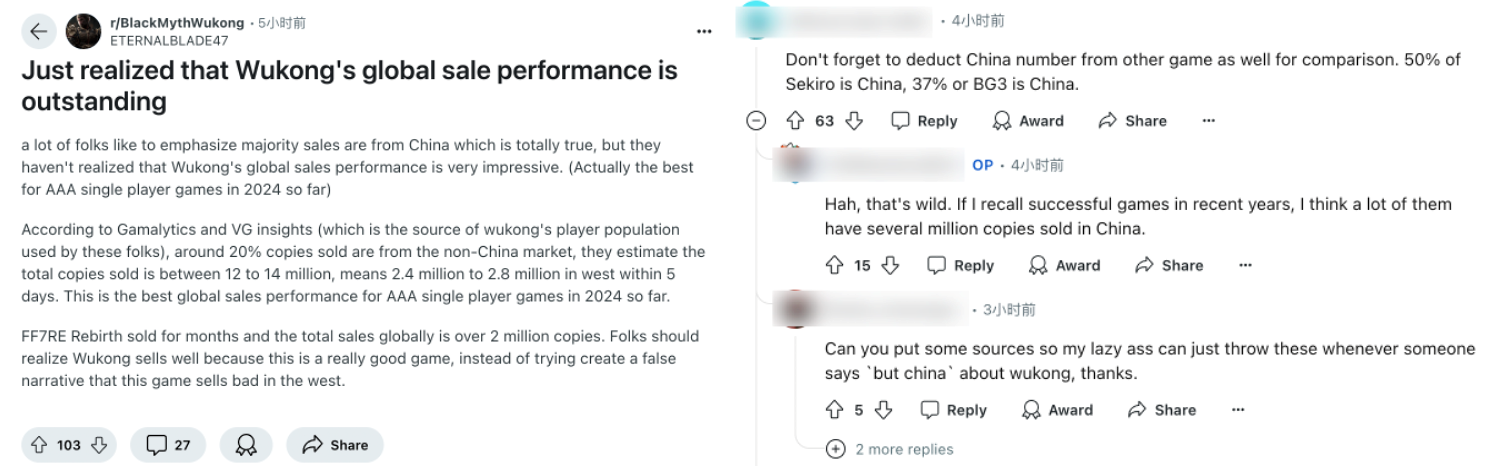Open the 27 comments button
1492x470 pixels.
168,445
